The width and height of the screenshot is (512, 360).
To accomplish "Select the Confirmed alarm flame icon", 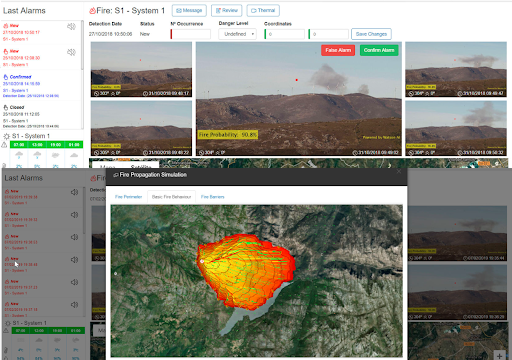I will tap(6, 77).
